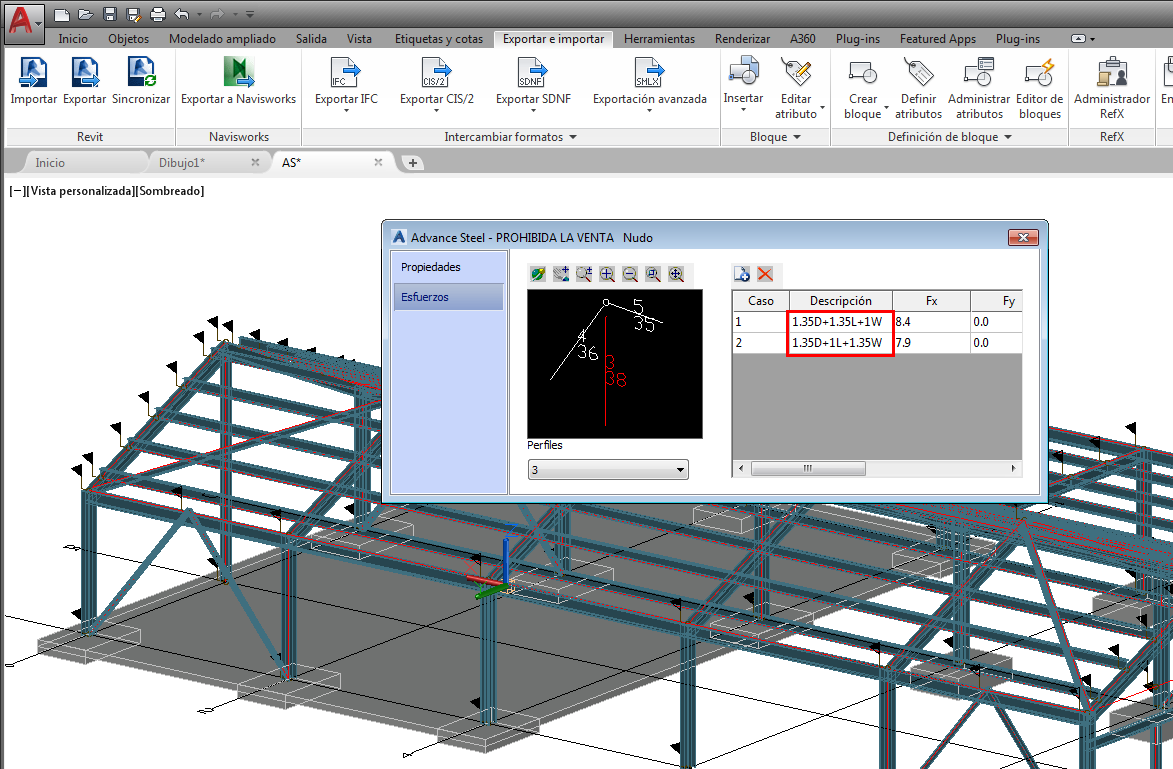Click the Importar Revit icon
The height and width of the screenshot is (769, 1173).
pos(33,73)
